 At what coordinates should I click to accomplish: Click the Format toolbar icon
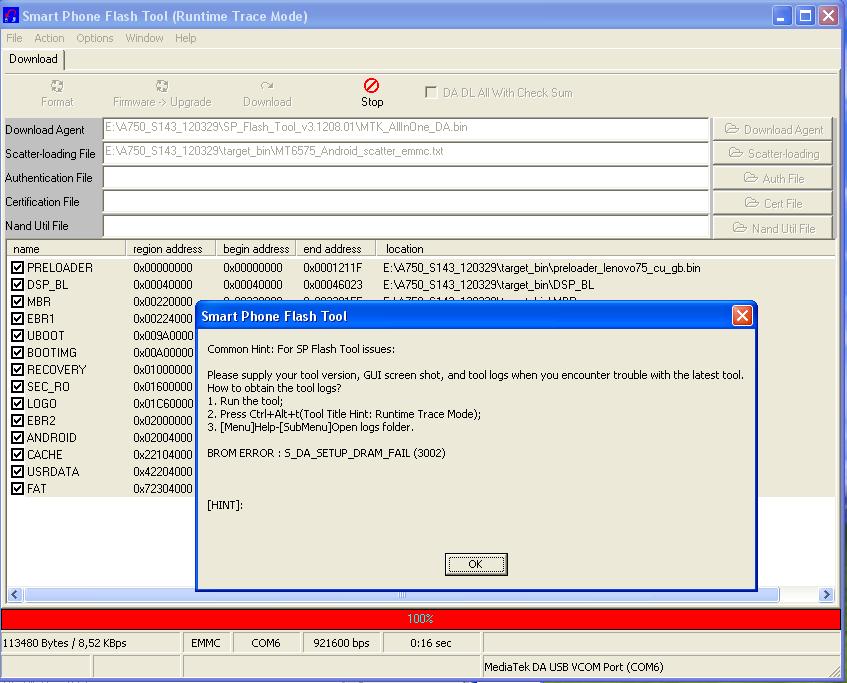[57, 86]
